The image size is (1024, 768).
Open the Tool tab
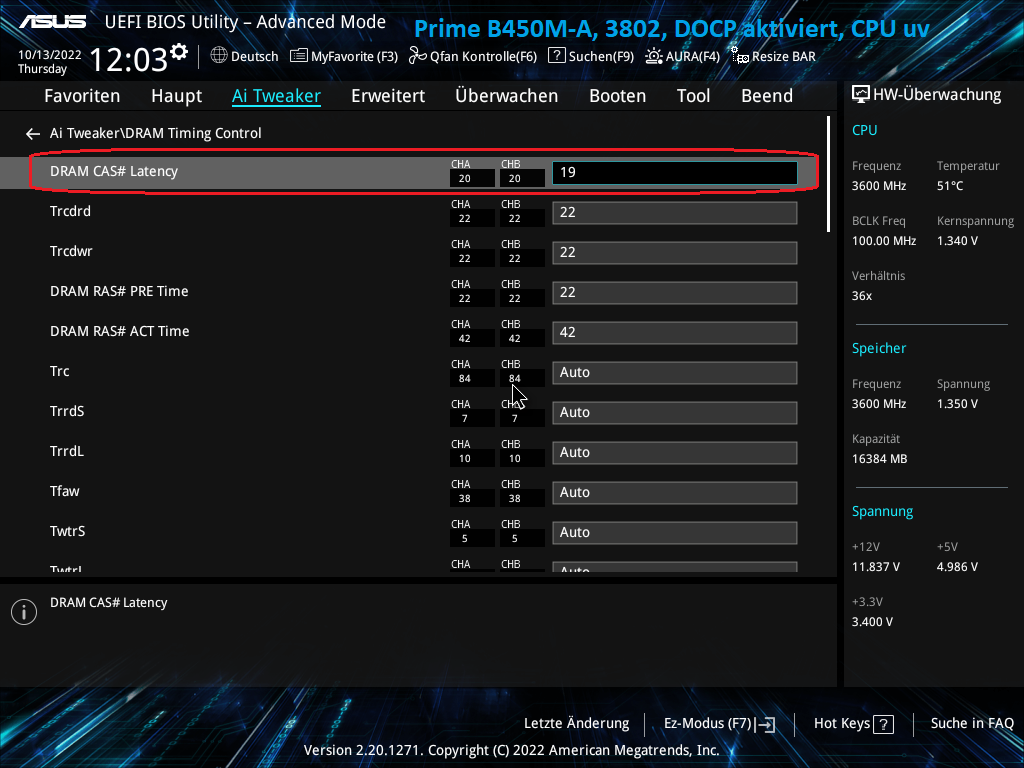point(694,96)
